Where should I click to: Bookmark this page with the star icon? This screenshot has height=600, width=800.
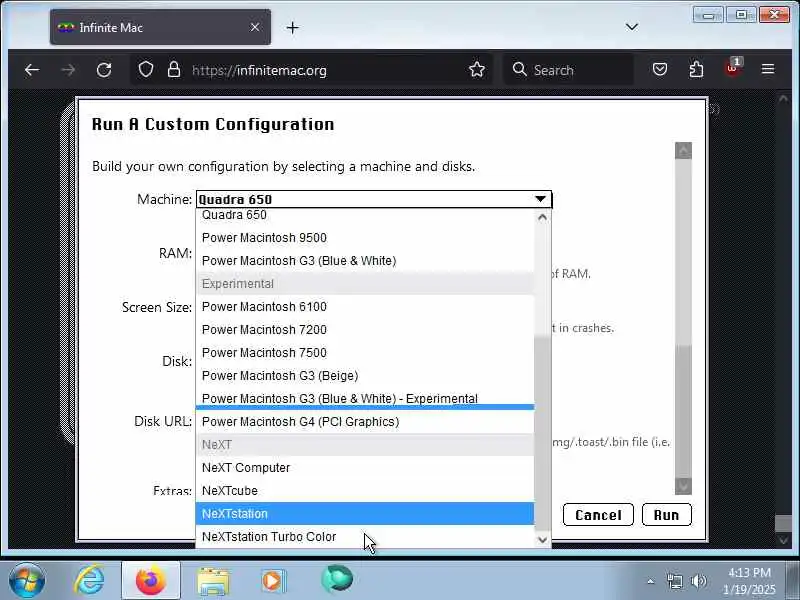(x=477, y=69)
